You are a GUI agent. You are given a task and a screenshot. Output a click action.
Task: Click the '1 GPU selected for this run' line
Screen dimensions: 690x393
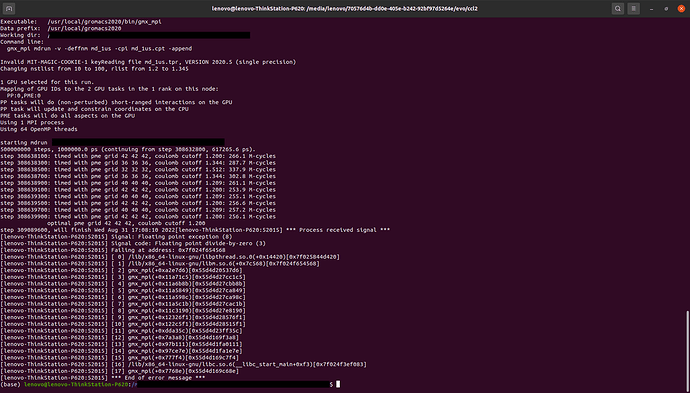coord(47,82)
